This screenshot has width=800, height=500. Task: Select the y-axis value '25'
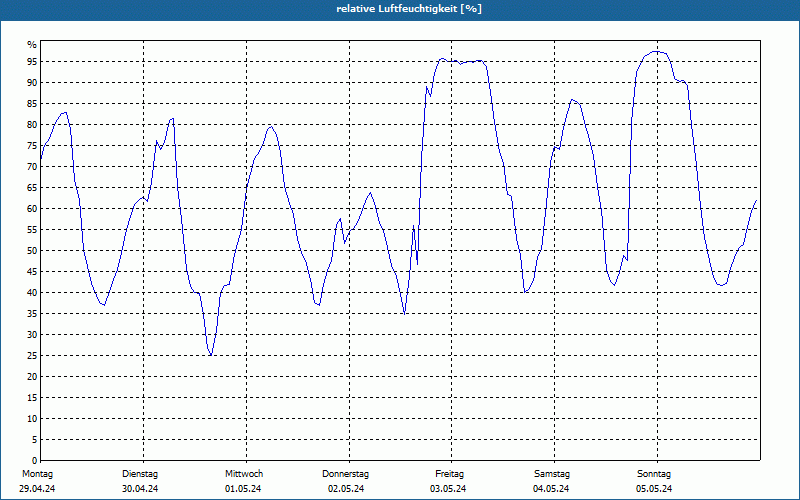tap(32, 356)
